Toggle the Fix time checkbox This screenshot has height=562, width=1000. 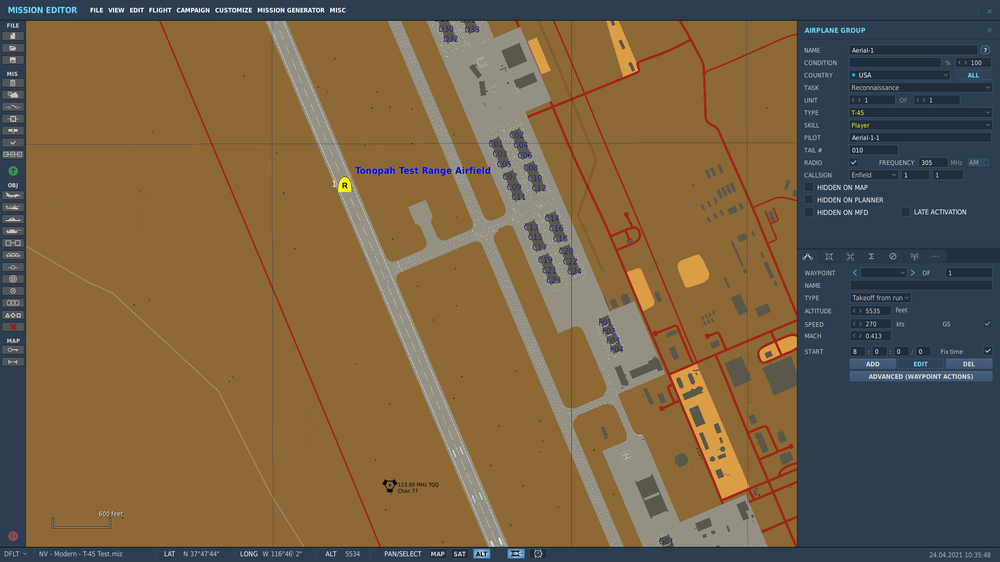[x=987, y=351]
